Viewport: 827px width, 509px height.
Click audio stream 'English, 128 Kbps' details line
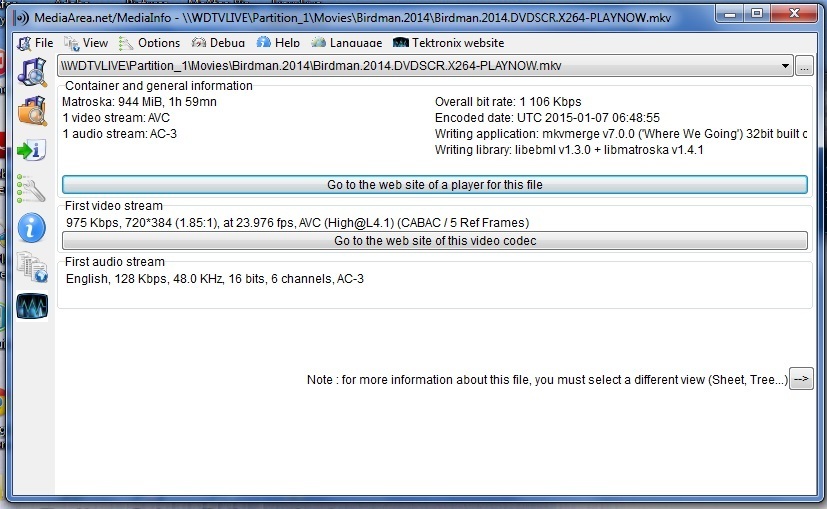pos(215,278)
